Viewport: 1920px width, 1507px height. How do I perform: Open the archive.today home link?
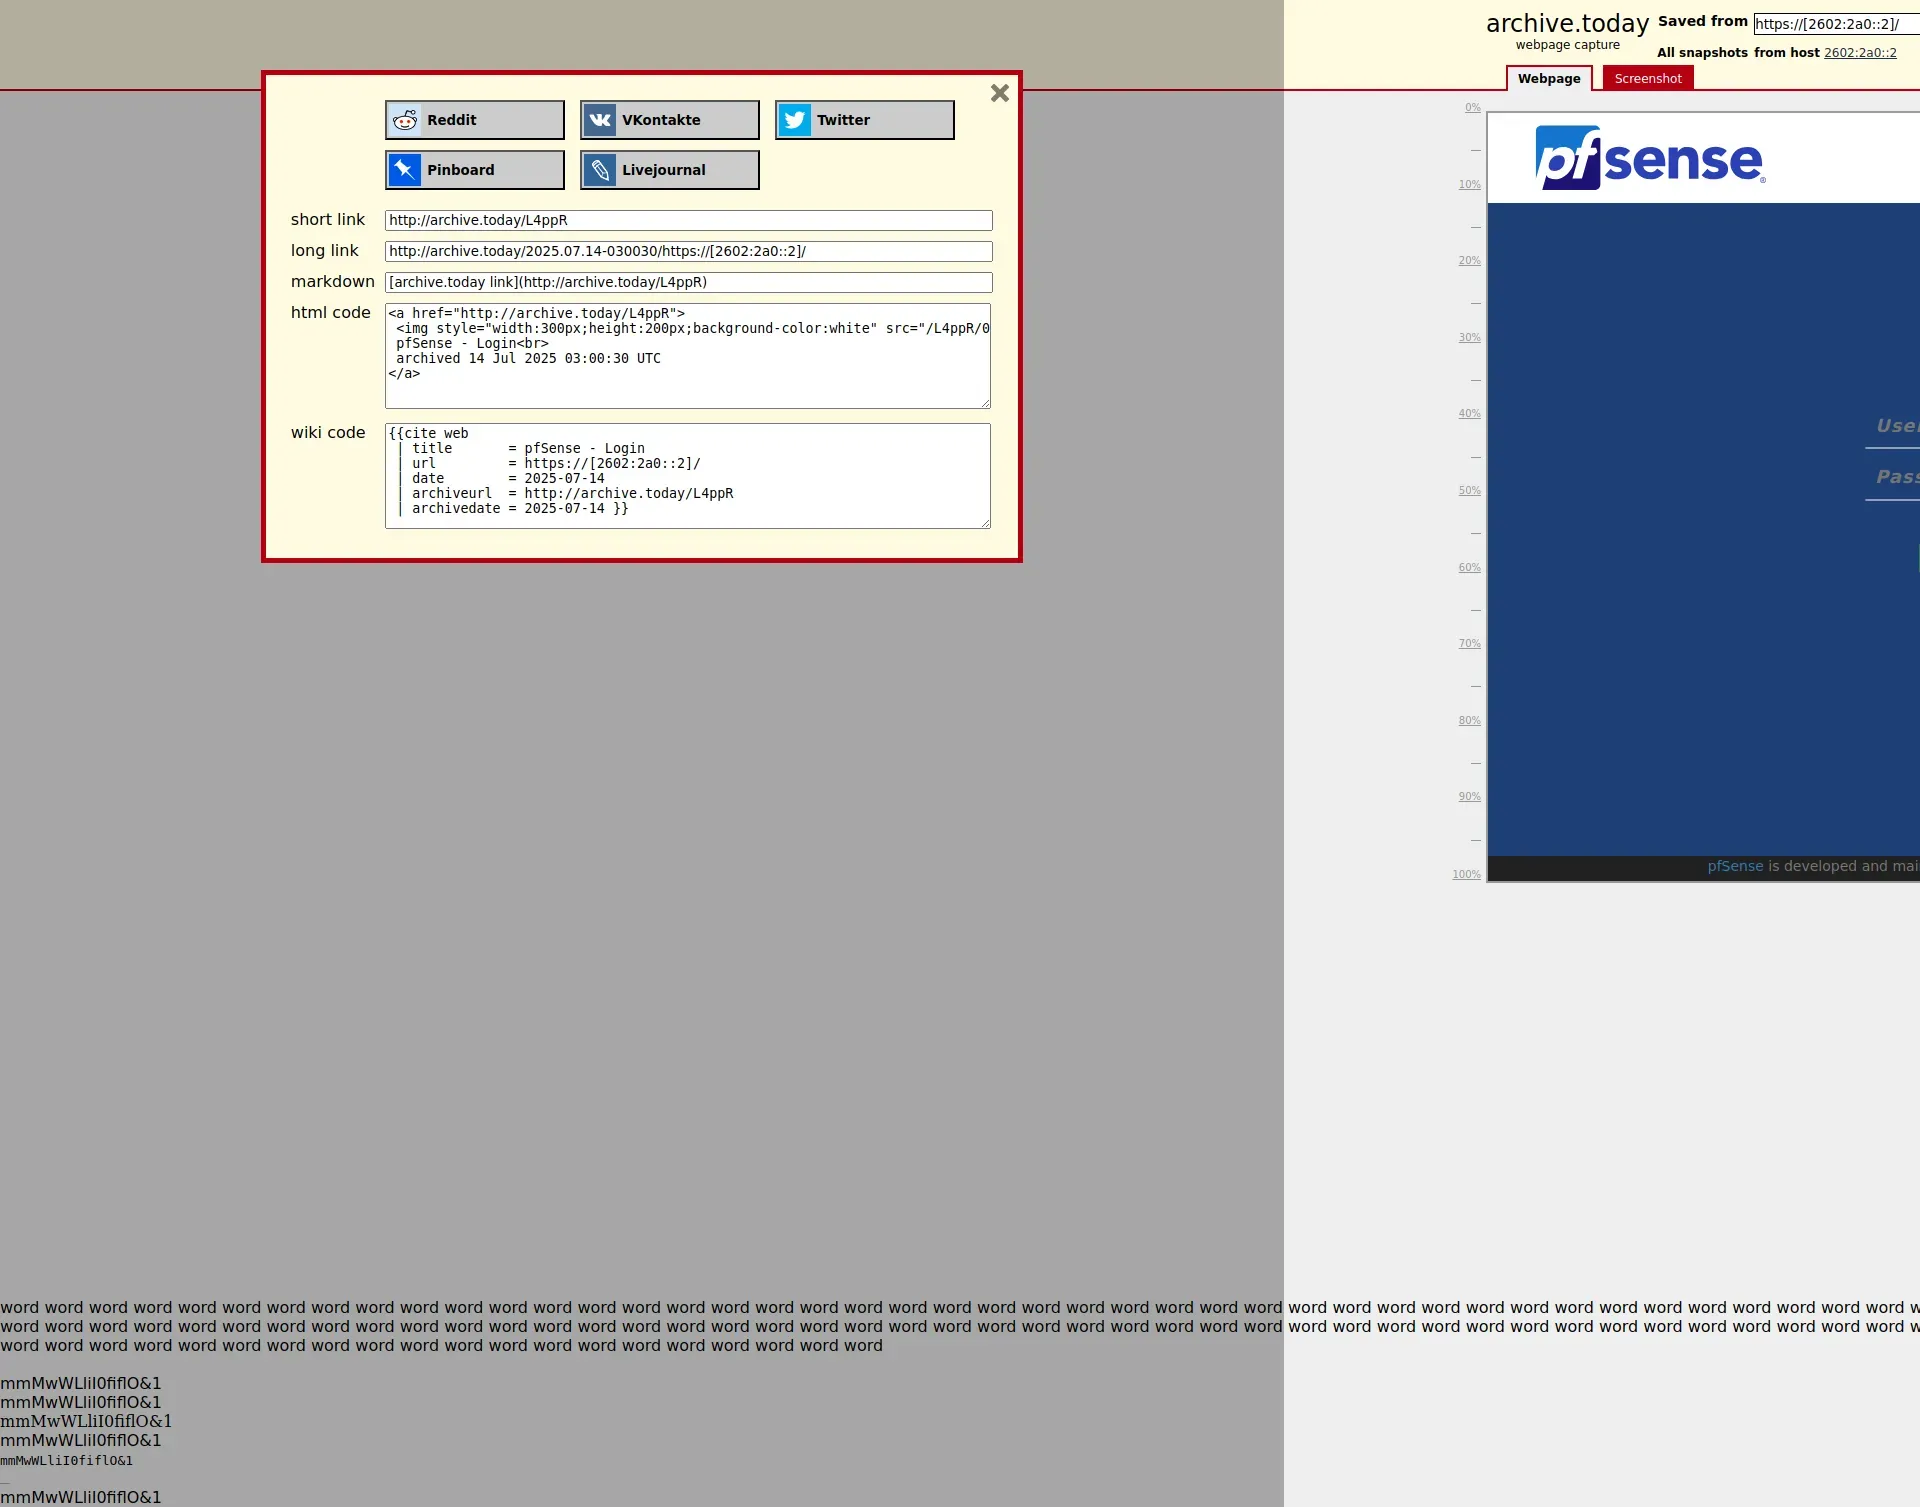point(1566,24)
